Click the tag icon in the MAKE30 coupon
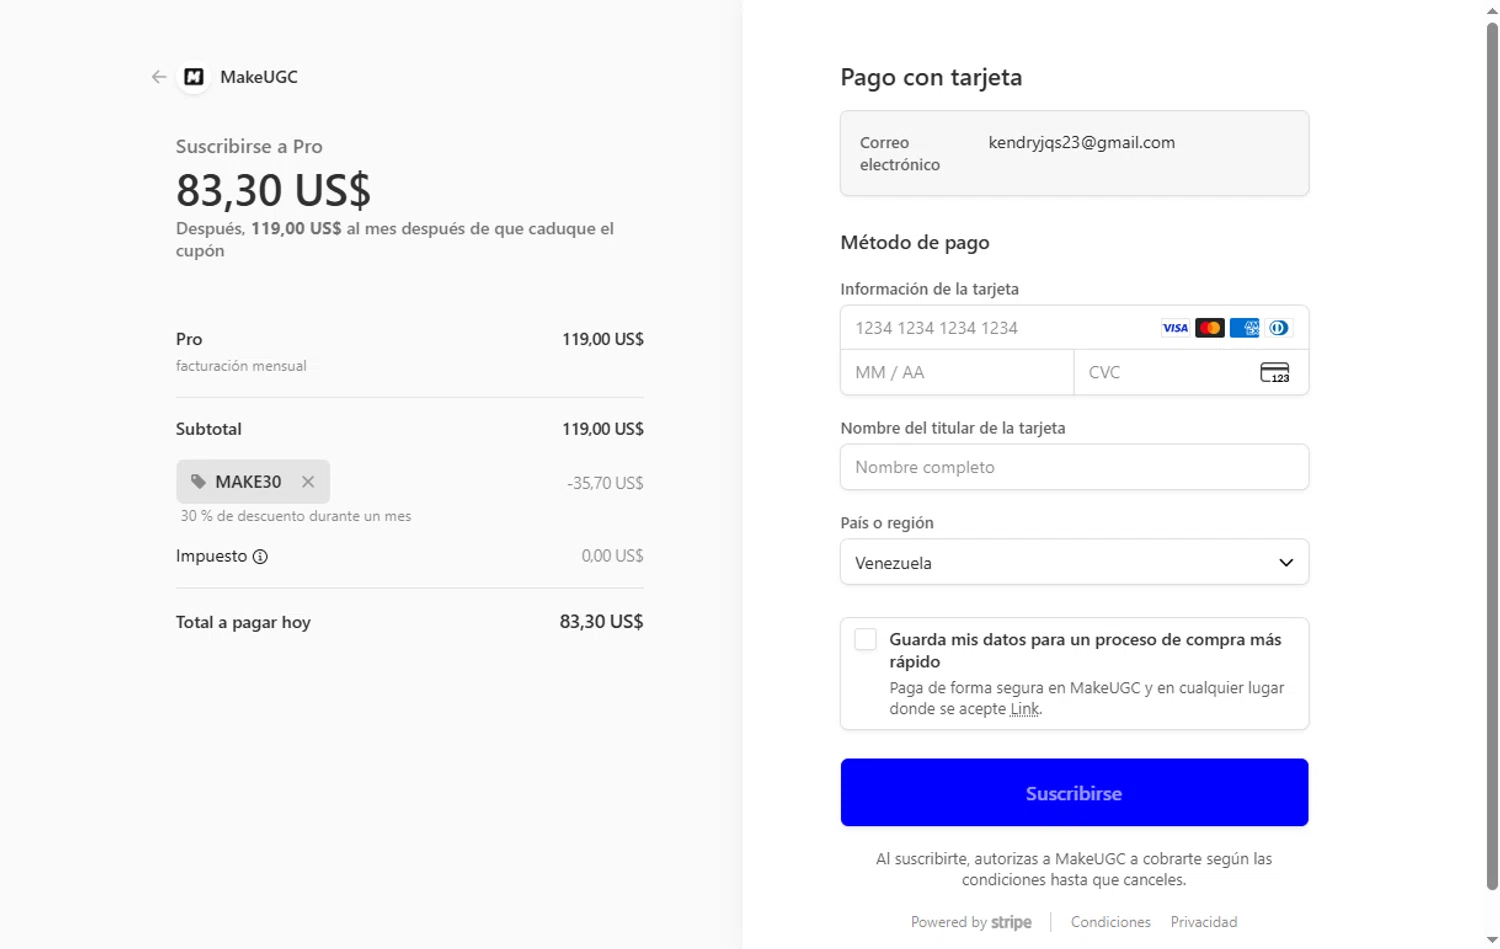The height and width of the screenshot is (949, 1500). coord(198,482)
